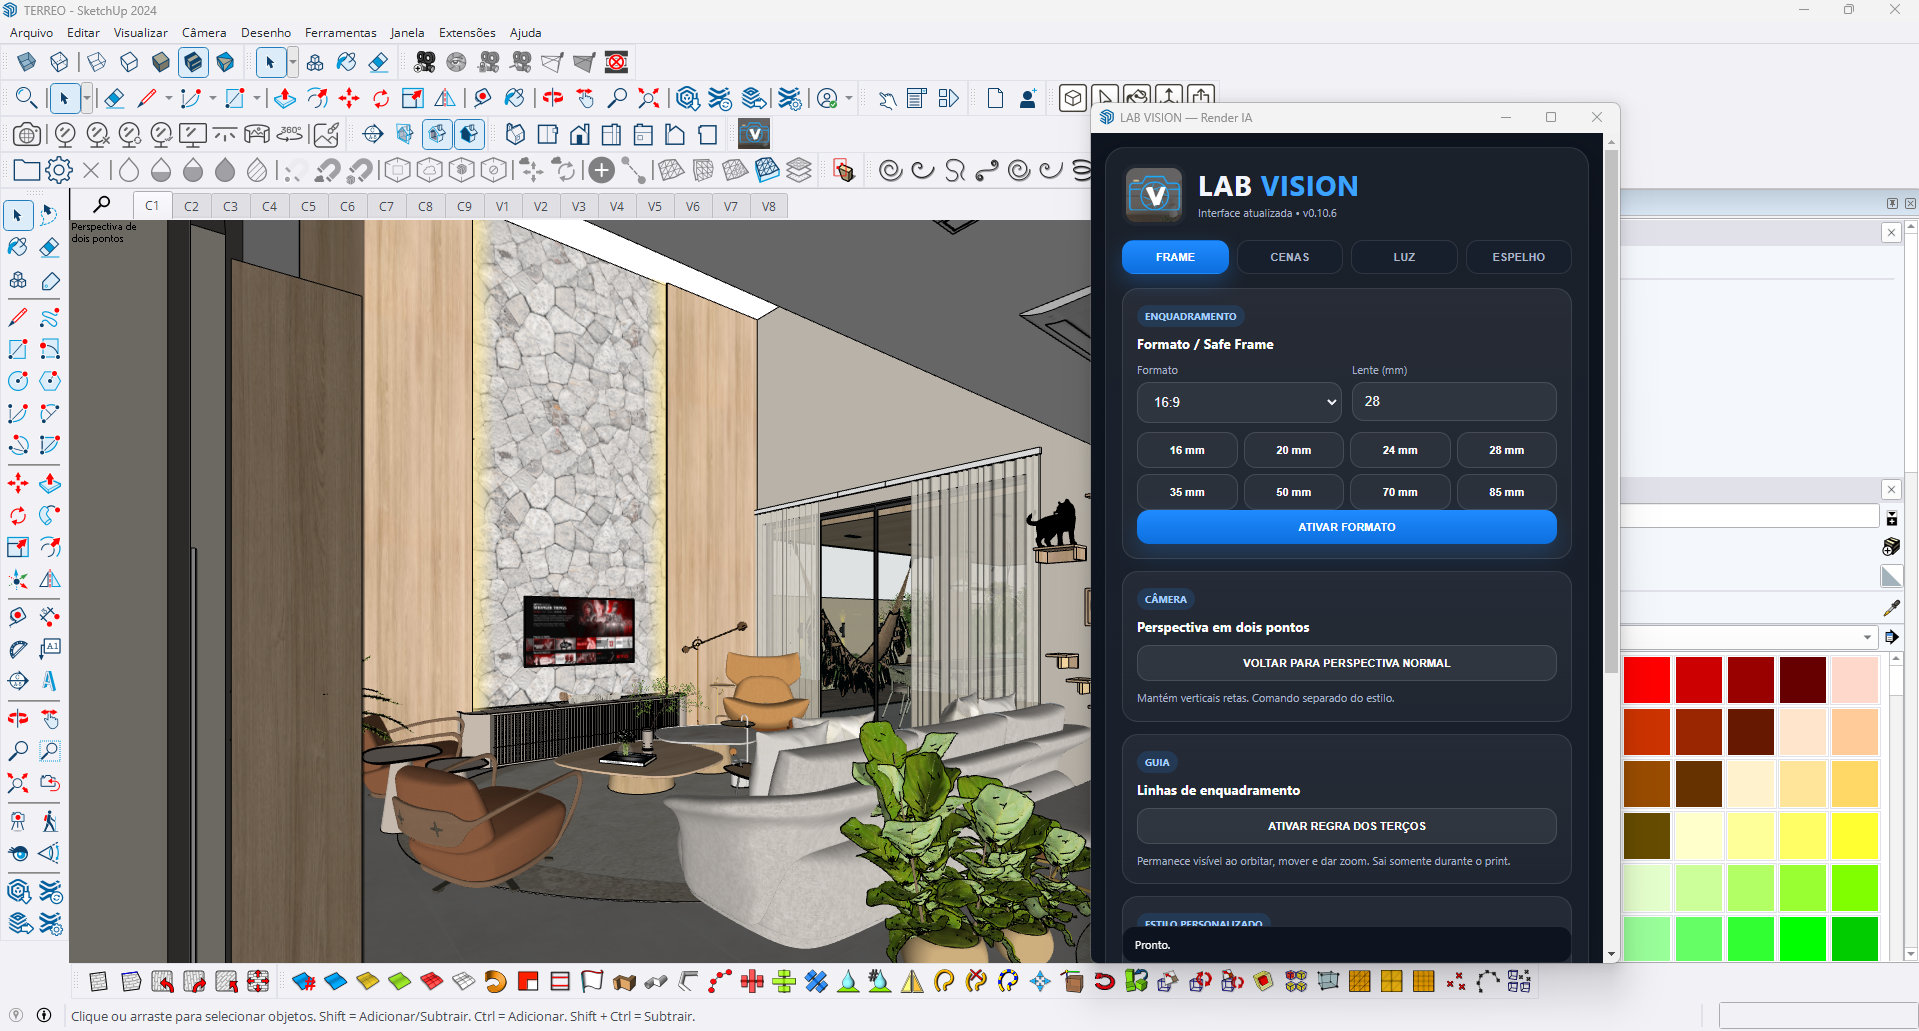The height and width of the screenshot is (1031, 1919).
Task: Choose the Move tool in left toolbar
Action: click(x=18, y=484)
